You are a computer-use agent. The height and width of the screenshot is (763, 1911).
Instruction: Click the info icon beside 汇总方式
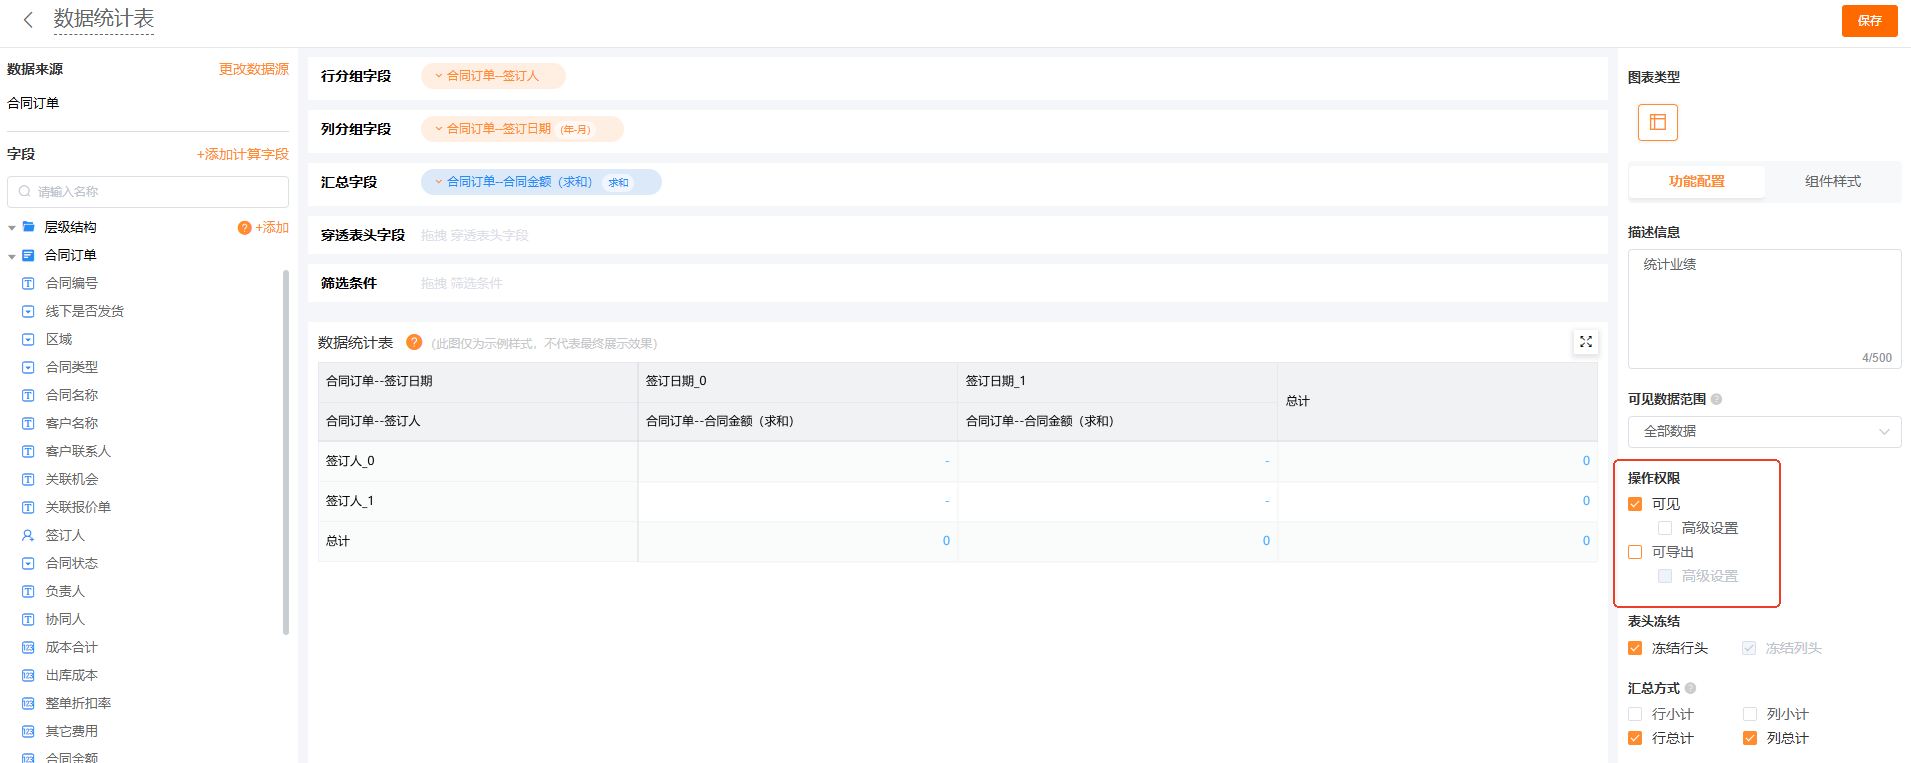pos(1691,688)
